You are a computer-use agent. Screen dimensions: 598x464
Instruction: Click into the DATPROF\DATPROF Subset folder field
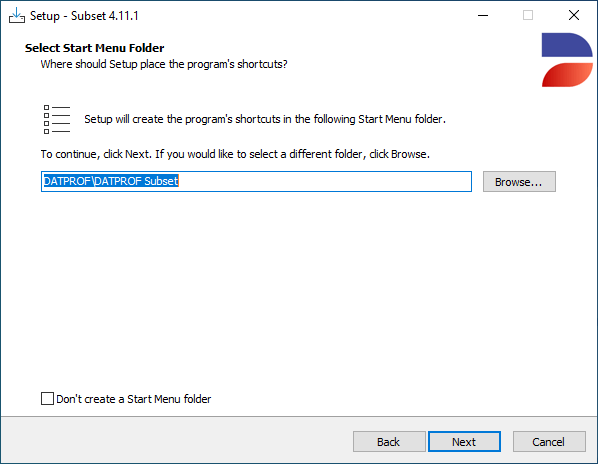(256, 181)
